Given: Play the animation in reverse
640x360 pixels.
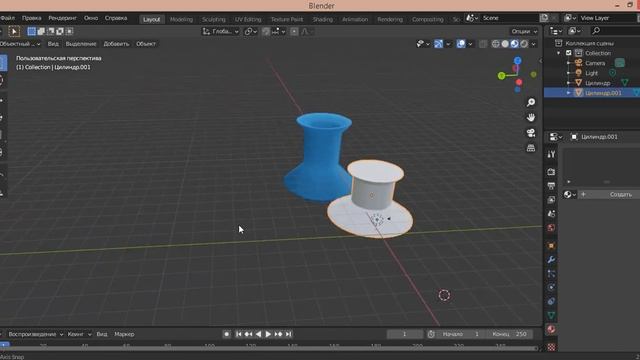Looking at the screenshot, I should (x=258, y=334).
